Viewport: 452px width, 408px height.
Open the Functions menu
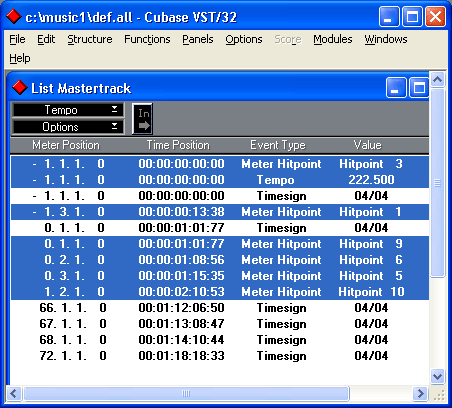tap(147, 39)
